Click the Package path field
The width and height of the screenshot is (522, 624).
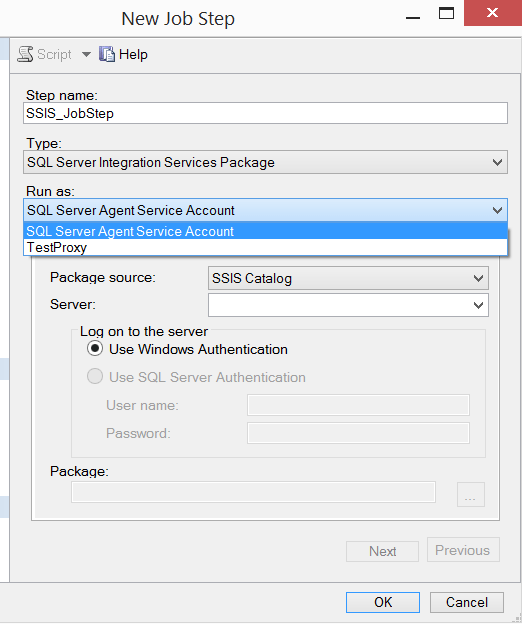click(x=253, y=492)
